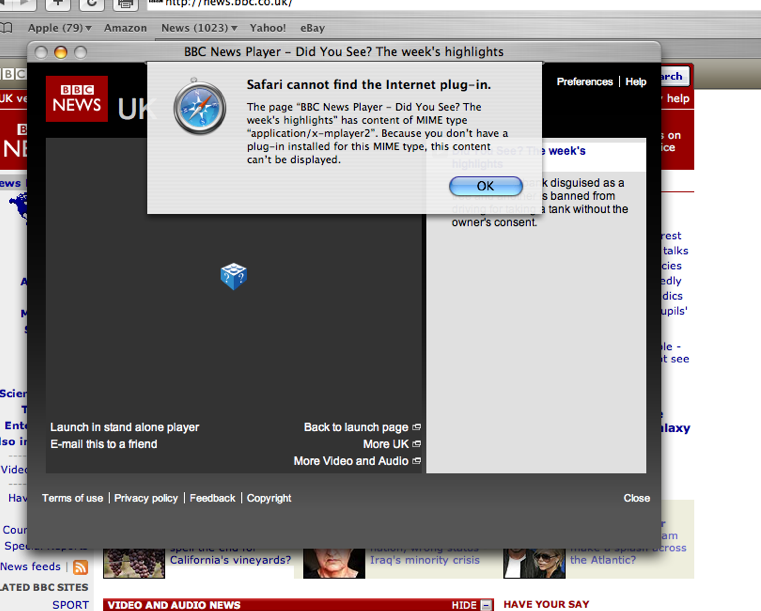
Task: Click the VIDEO AND AUDIO NEWS heading
Action: [x=174, y=605]
